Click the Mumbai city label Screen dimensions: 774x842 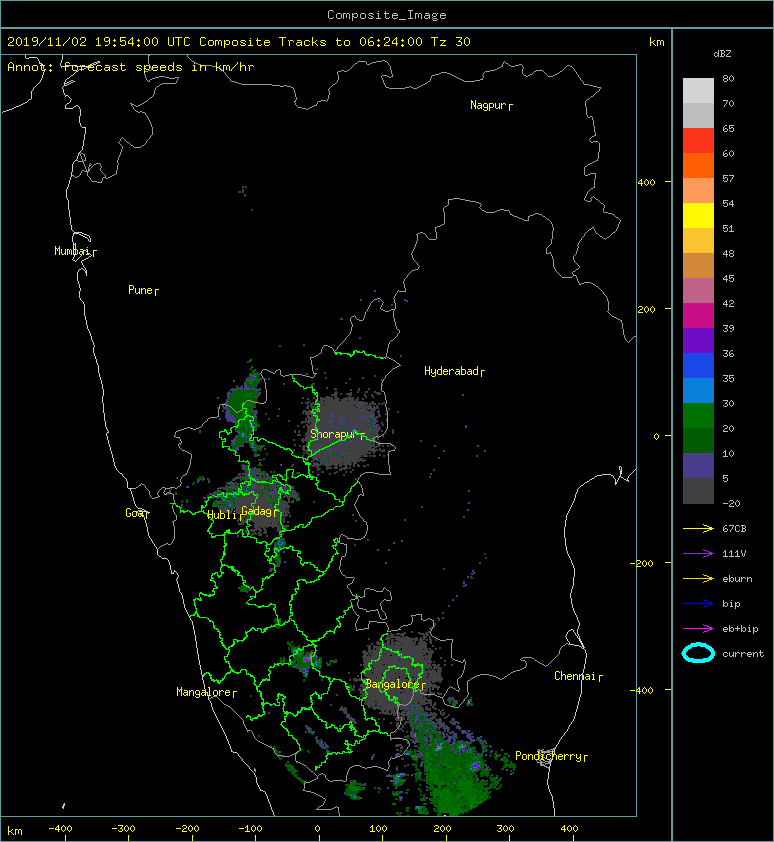[72, 251]
